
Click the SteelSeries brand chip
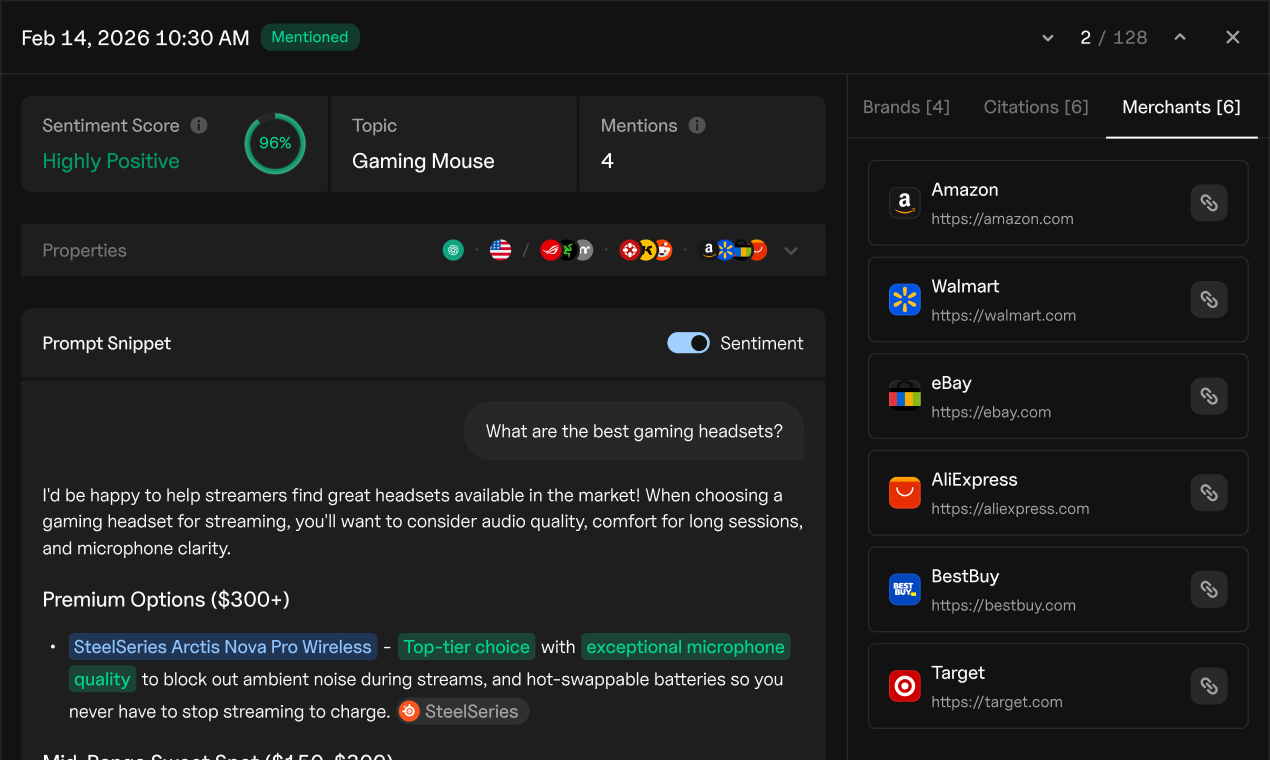(463, 711)
